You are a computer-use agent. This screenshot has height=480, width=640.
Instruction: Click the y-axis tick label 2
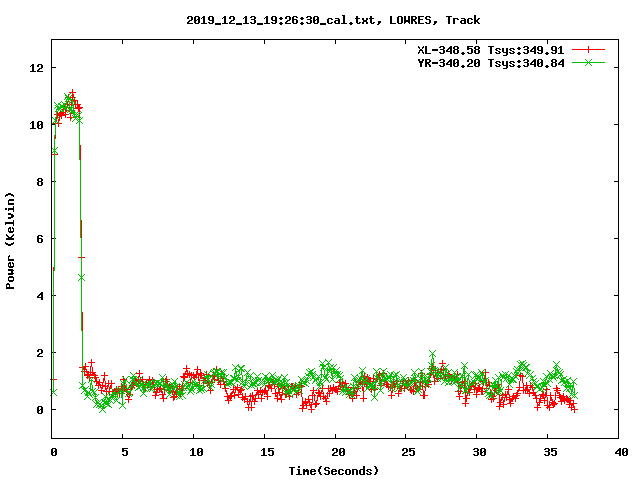(40, 353)
